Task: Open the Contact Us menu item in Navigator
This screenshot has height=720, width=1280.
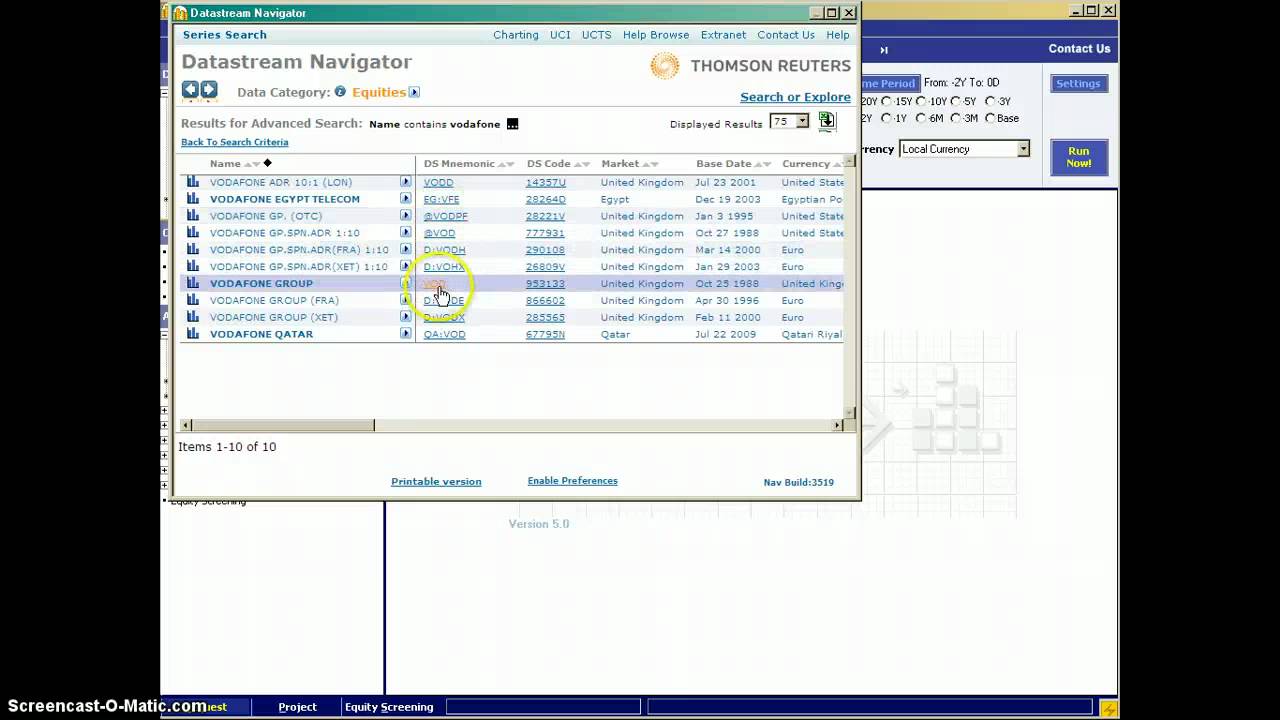Action: [786, 35]
